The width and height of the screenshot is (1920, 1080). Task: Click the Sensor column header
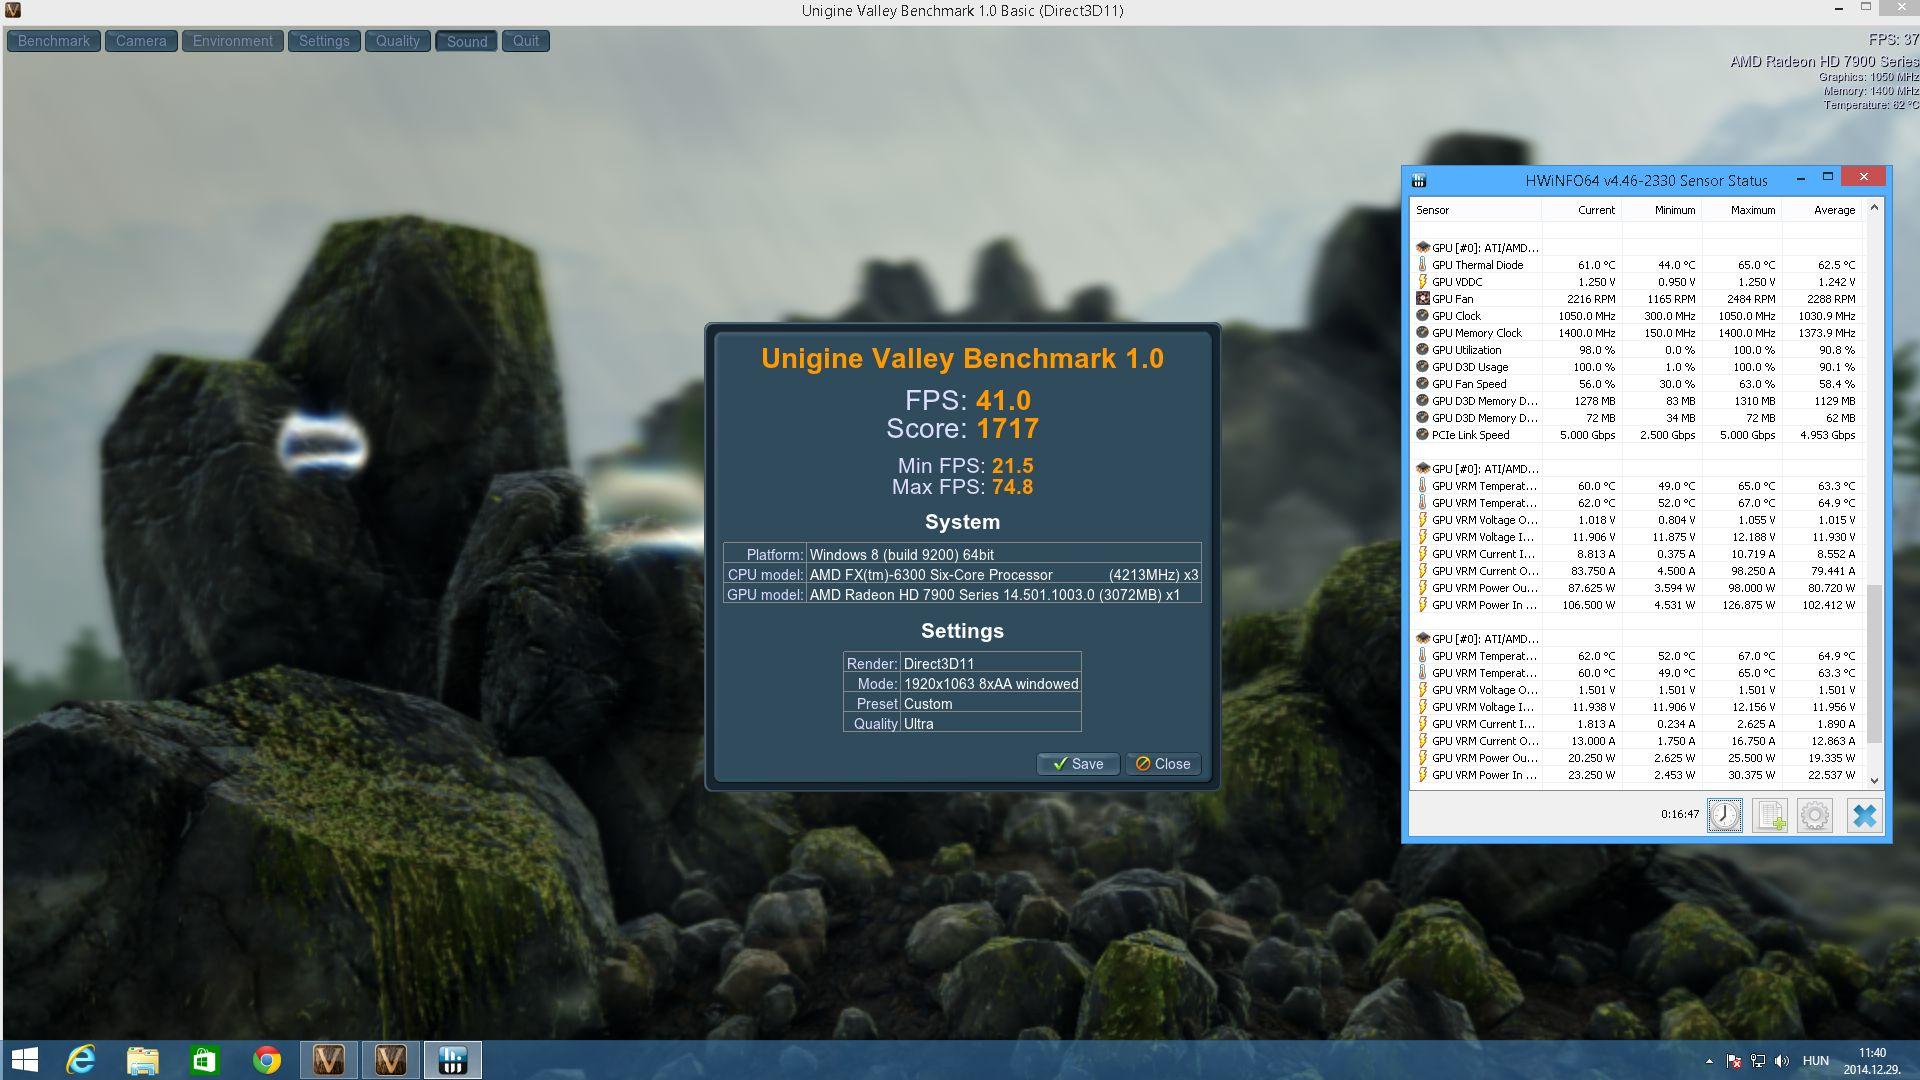point(1476,210)
